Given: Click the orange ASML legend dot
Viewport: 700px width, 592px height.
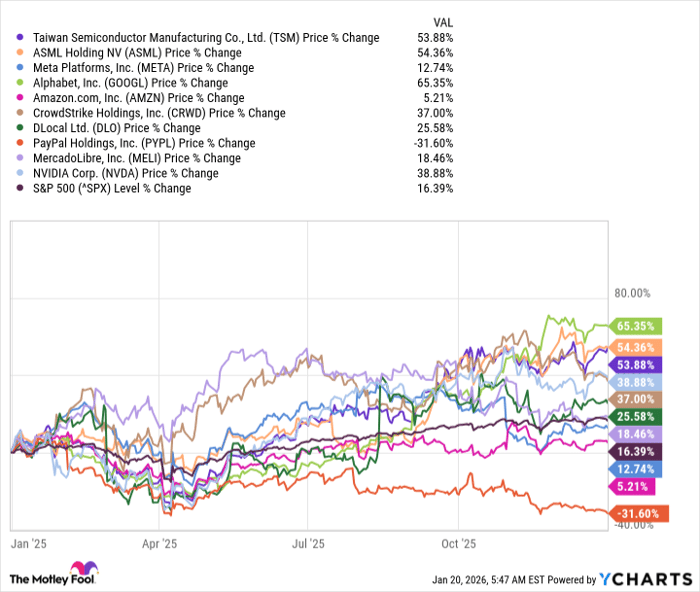Looking at the screenshot, I should [22, 53].
